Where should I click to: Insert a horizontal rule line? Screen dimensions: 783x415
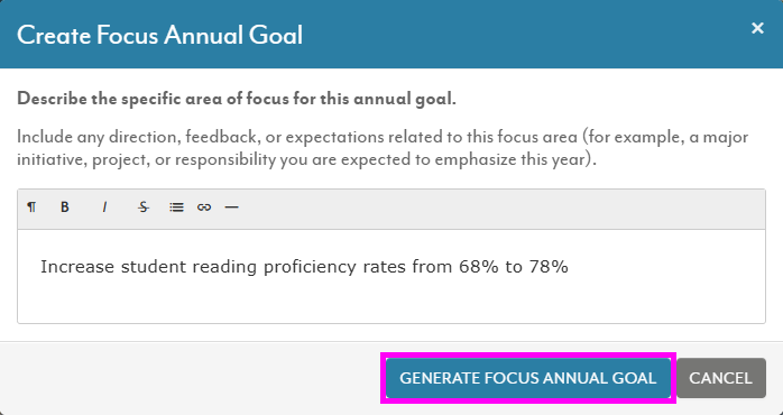[232, 207]
